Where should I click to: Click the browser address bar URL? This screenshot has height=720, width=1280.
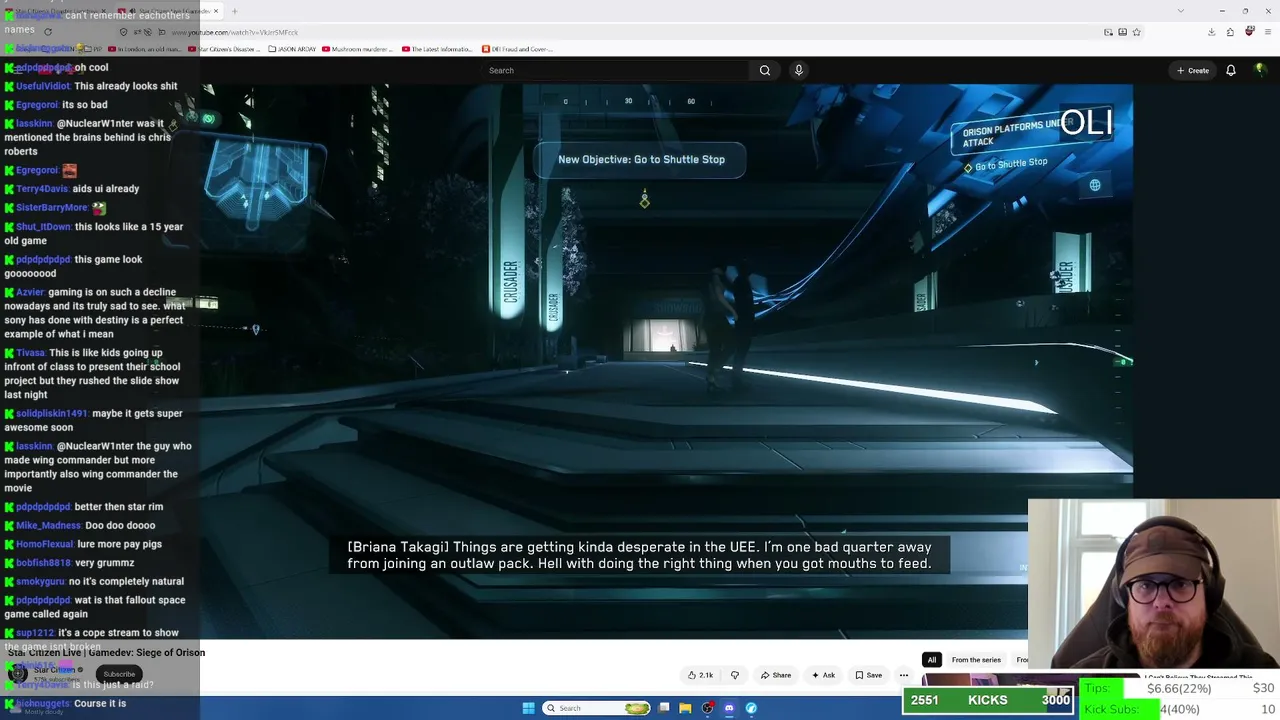point(235,32)
